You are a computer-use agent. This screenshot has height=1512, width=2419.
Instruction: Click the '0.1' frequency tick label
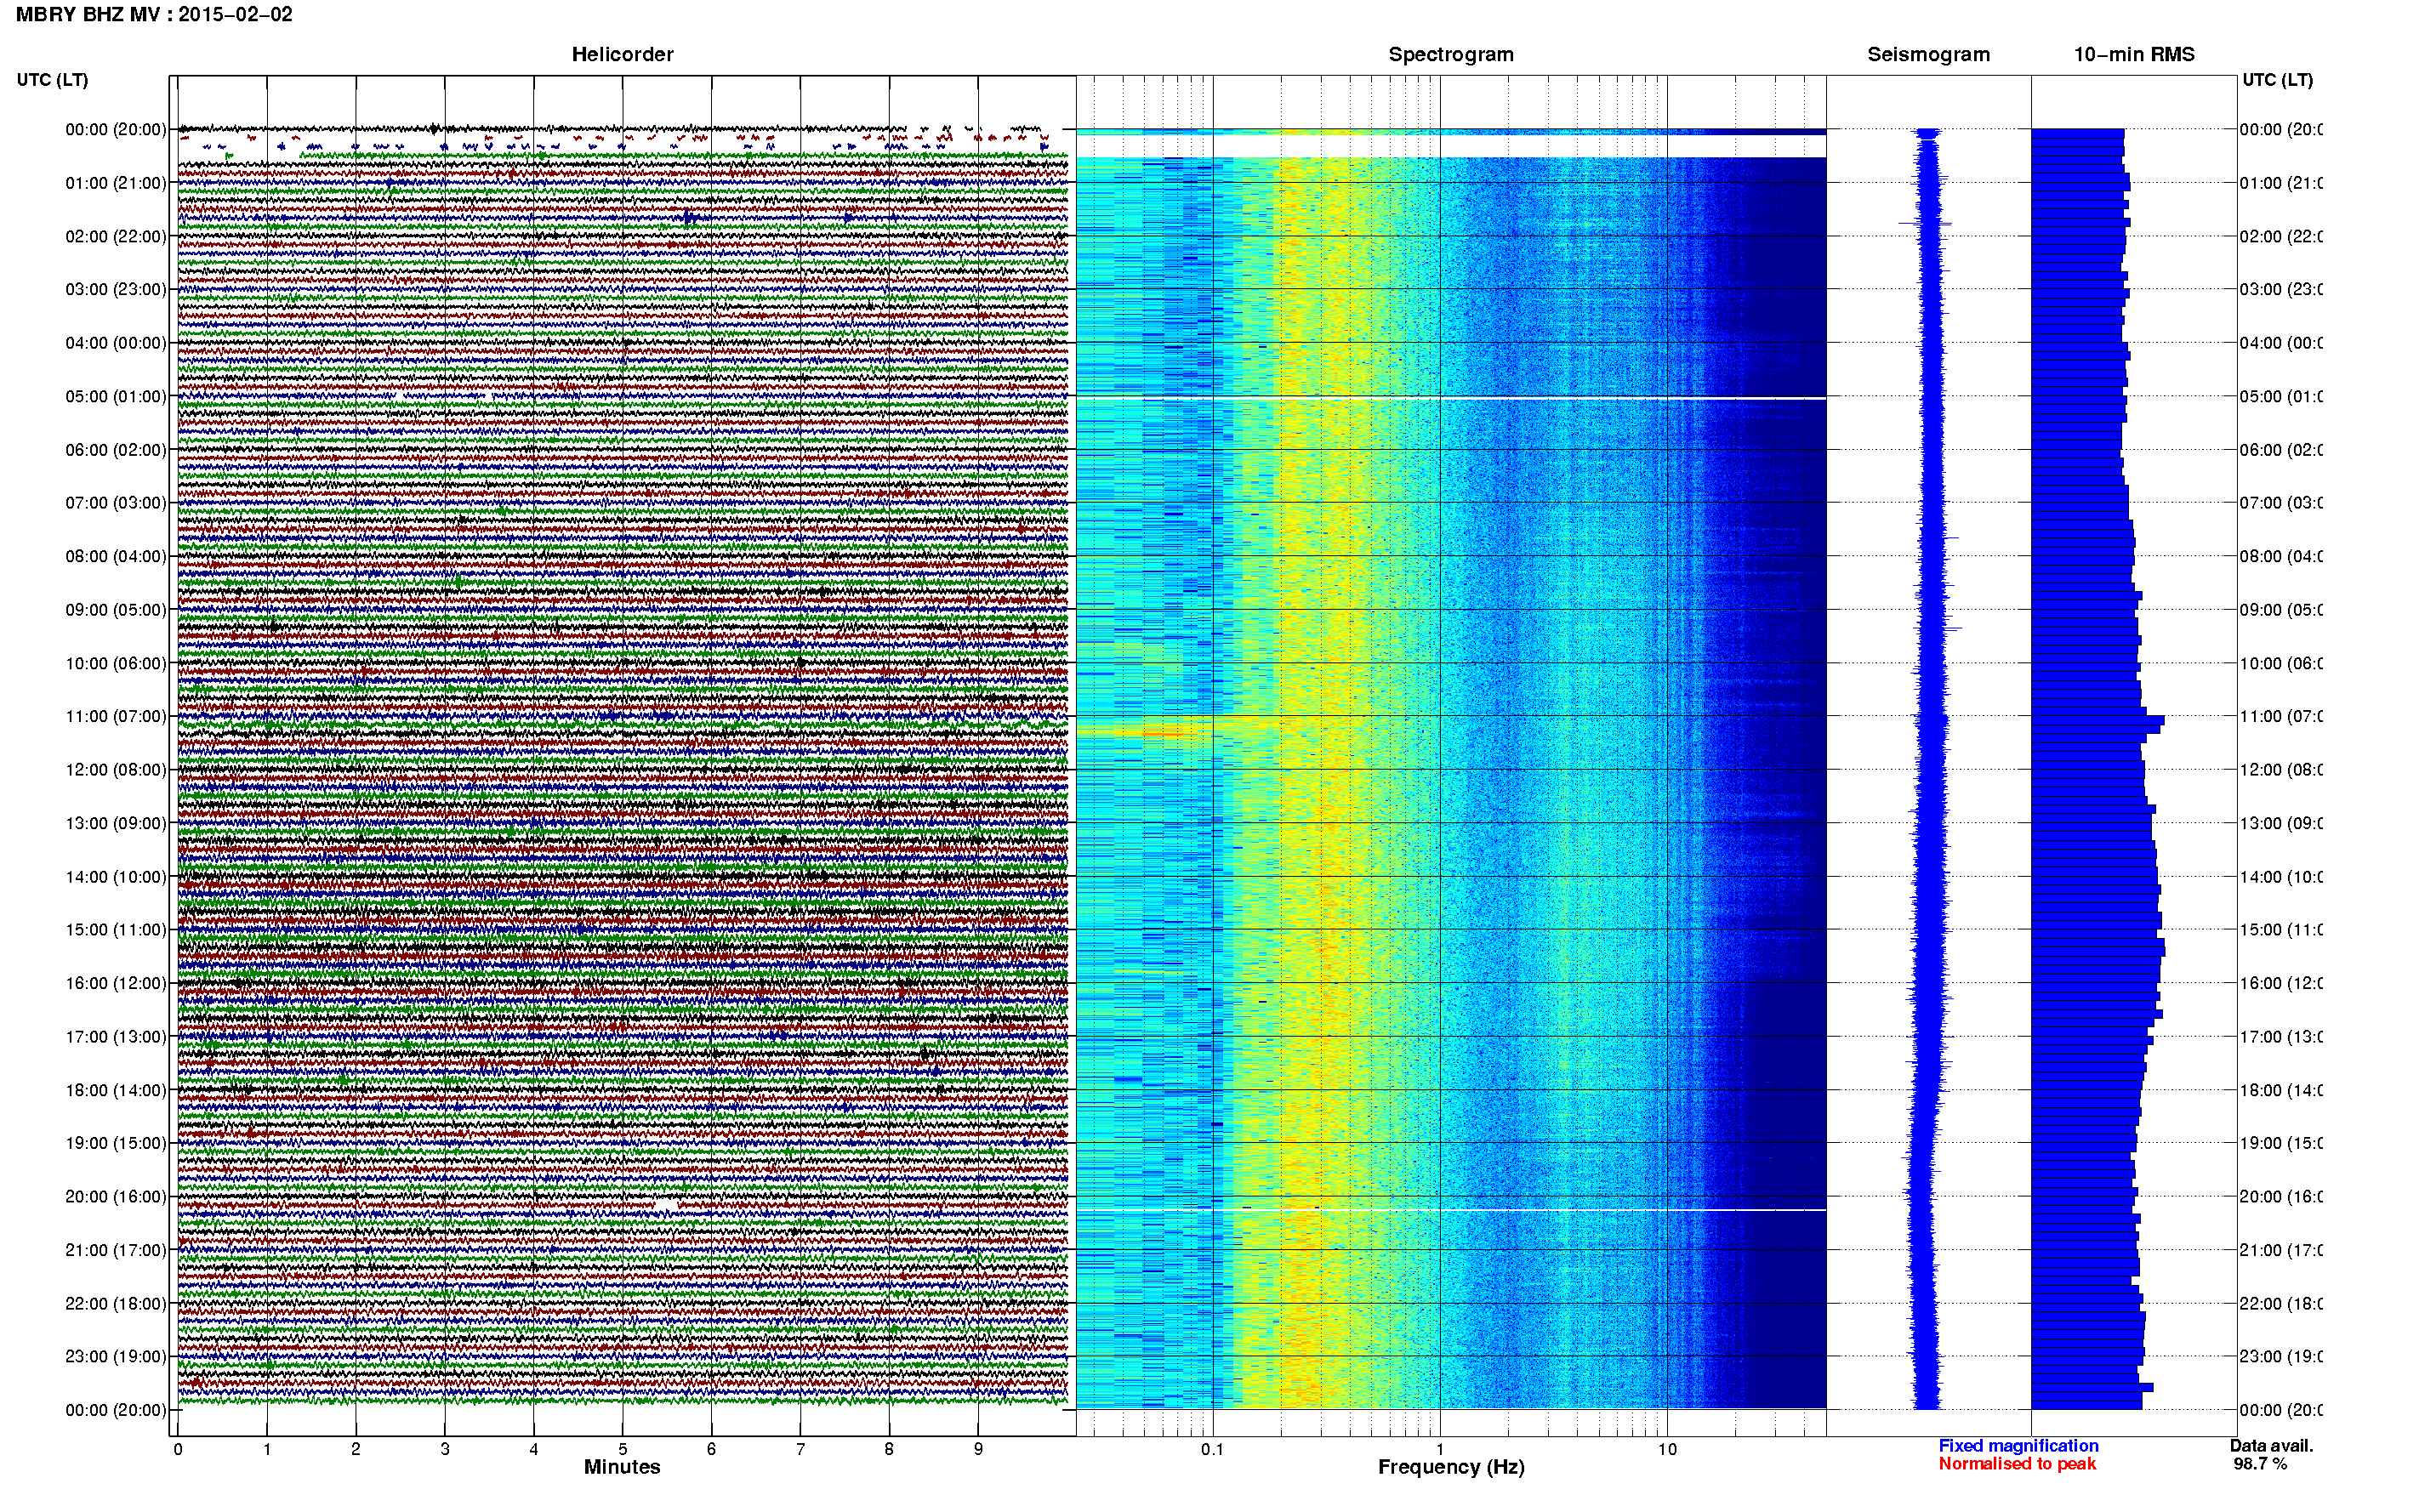tap(1212, 1449)
